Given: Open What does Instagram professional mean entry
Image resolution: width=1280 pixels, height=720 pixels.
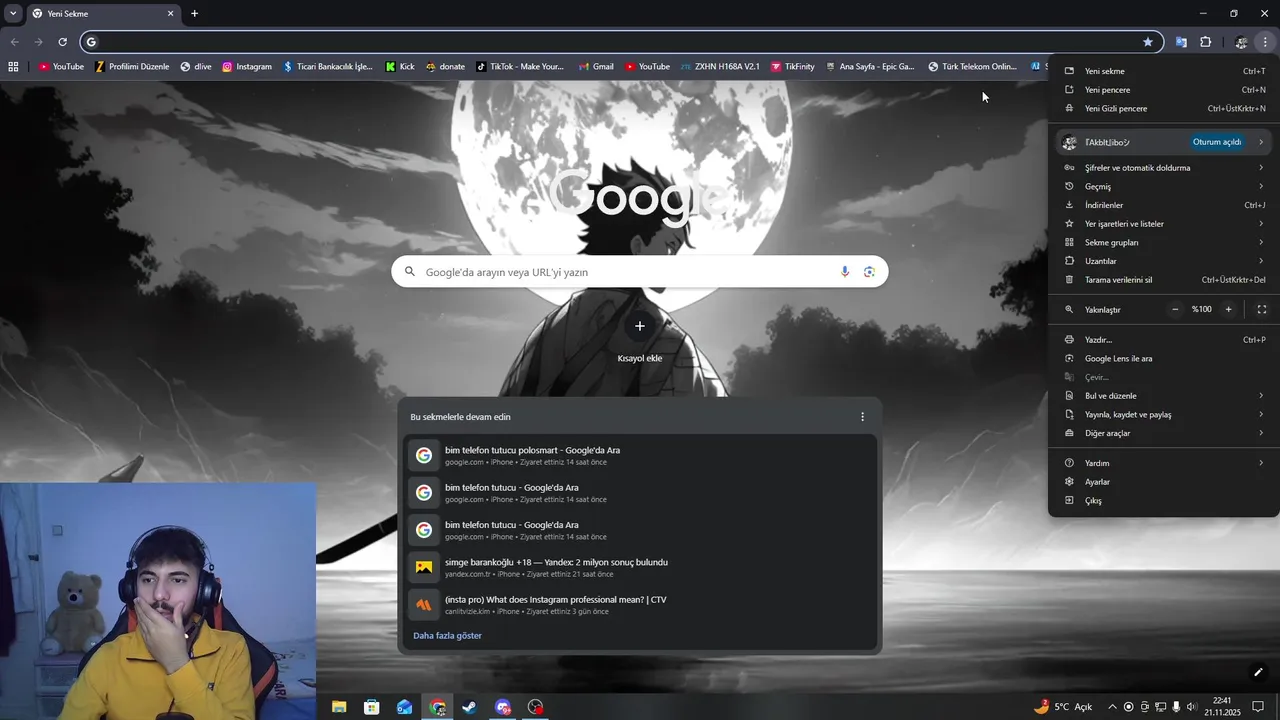Looking at the screenshot, I should (x=640, y=605).
